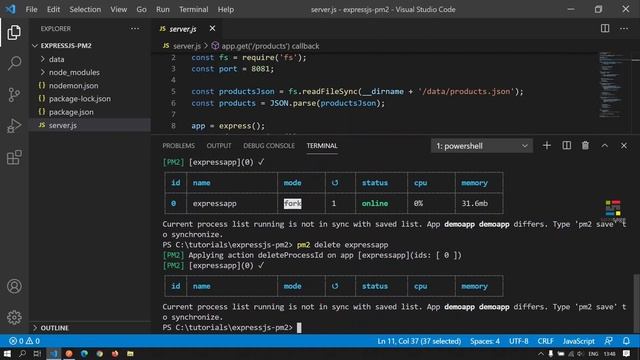Open Source Control view

point(14,95)
